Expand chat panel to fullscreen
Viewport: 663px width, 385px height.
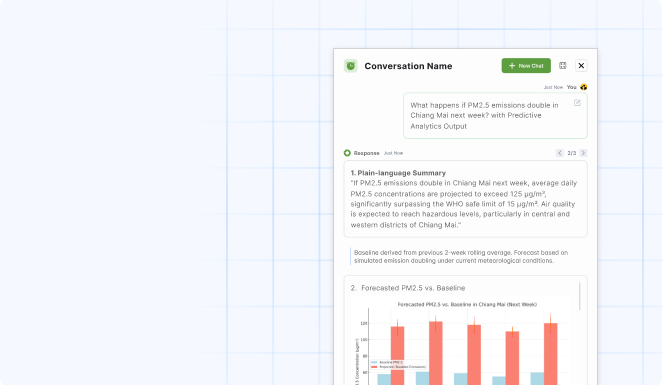coord(562,66)
